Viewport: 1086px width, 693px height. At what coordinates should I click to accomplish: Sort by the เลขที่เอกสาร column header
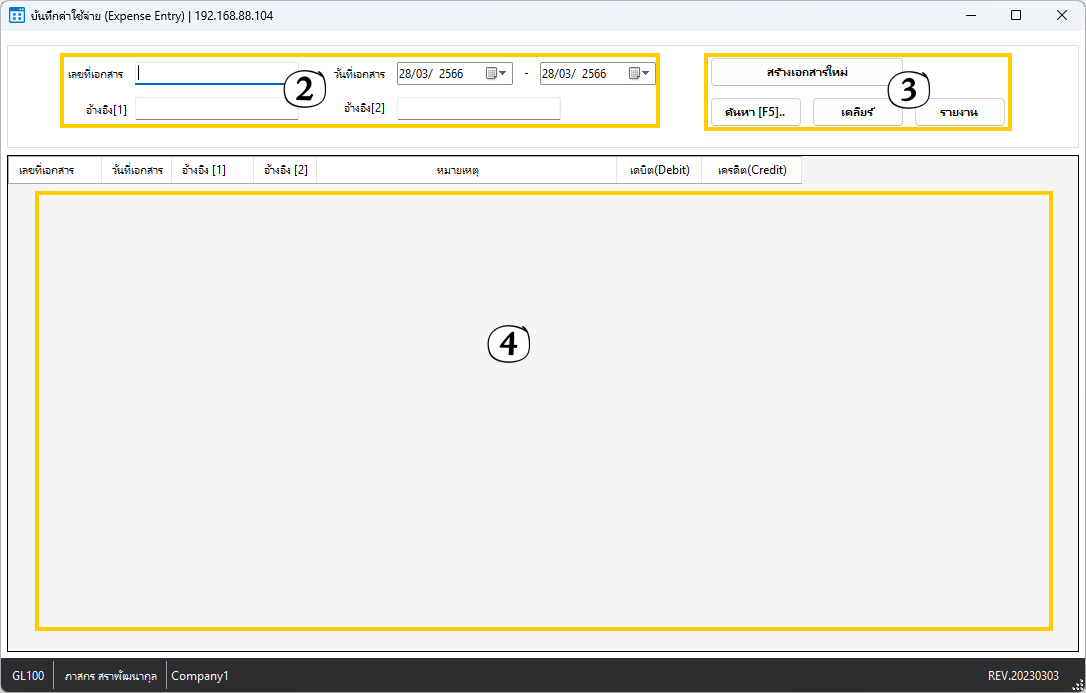(54, 170)
